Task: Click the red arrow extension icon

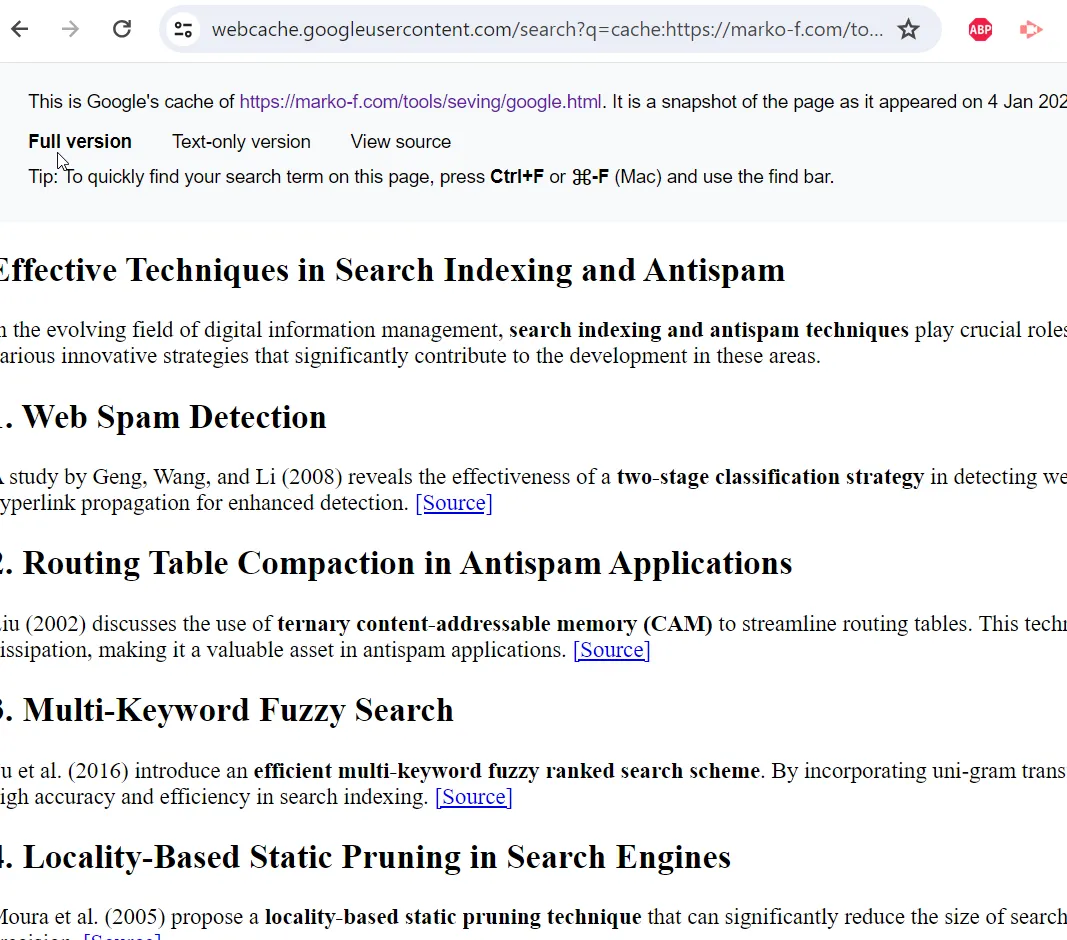Action: [x=1031, y=29]
